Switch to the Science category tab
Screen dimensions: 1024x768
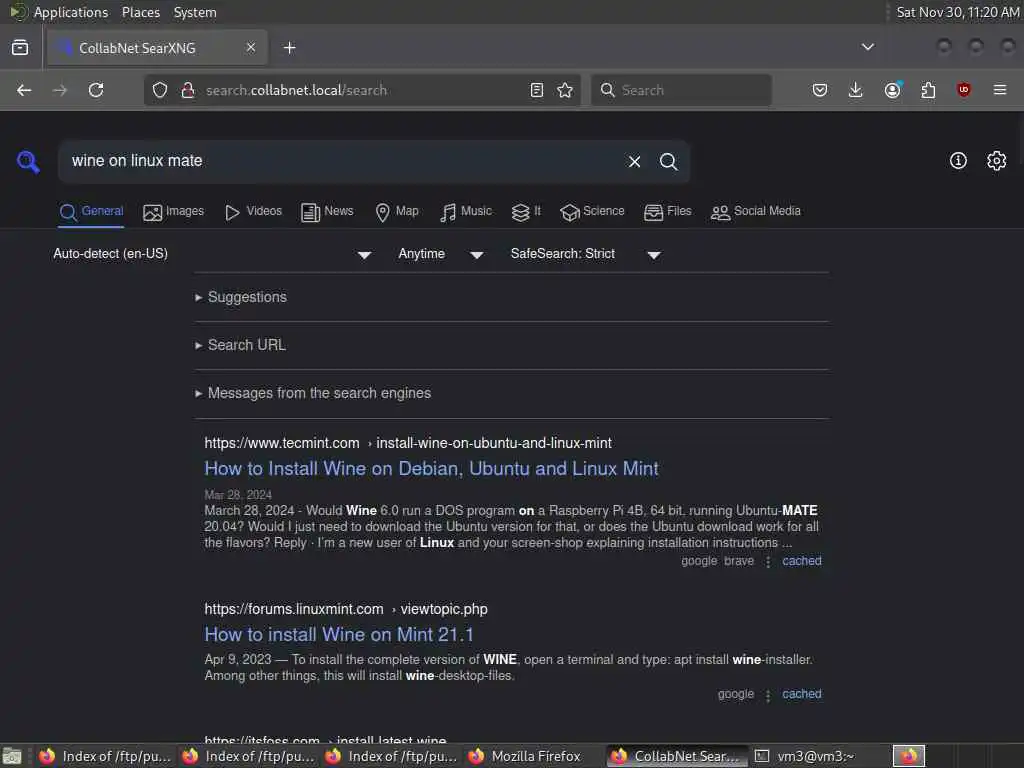point(592,212)
